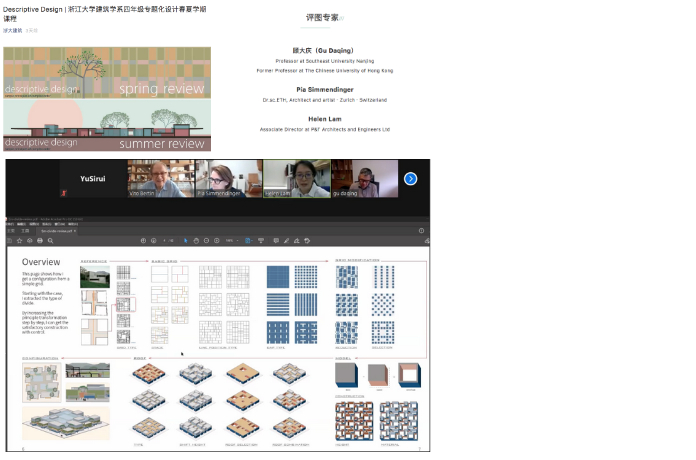Select YuSirui participant tile

(x=95, y=179)
